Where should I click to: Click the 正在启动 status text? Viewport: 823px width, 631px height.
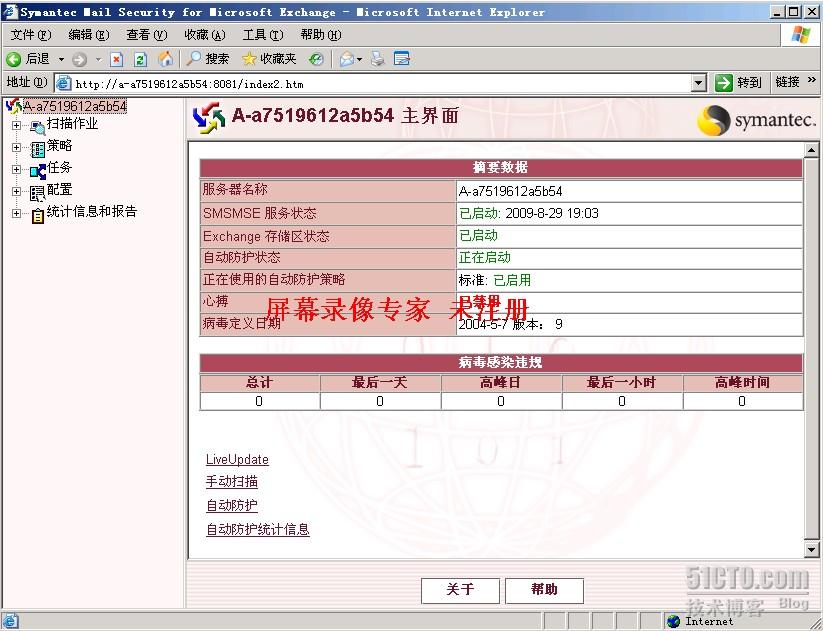tap(484, 257)
